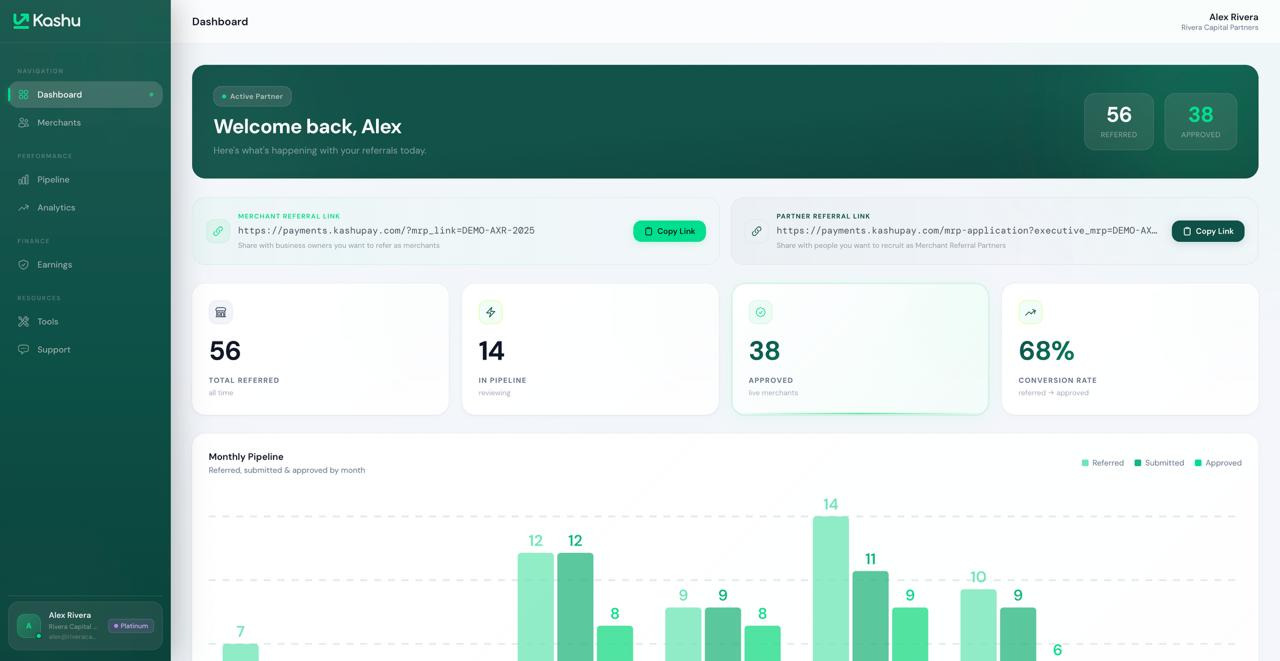Open the Conversion Rate stat card
Viewport: 1280px width, 661px height.
pos(1130,349)
